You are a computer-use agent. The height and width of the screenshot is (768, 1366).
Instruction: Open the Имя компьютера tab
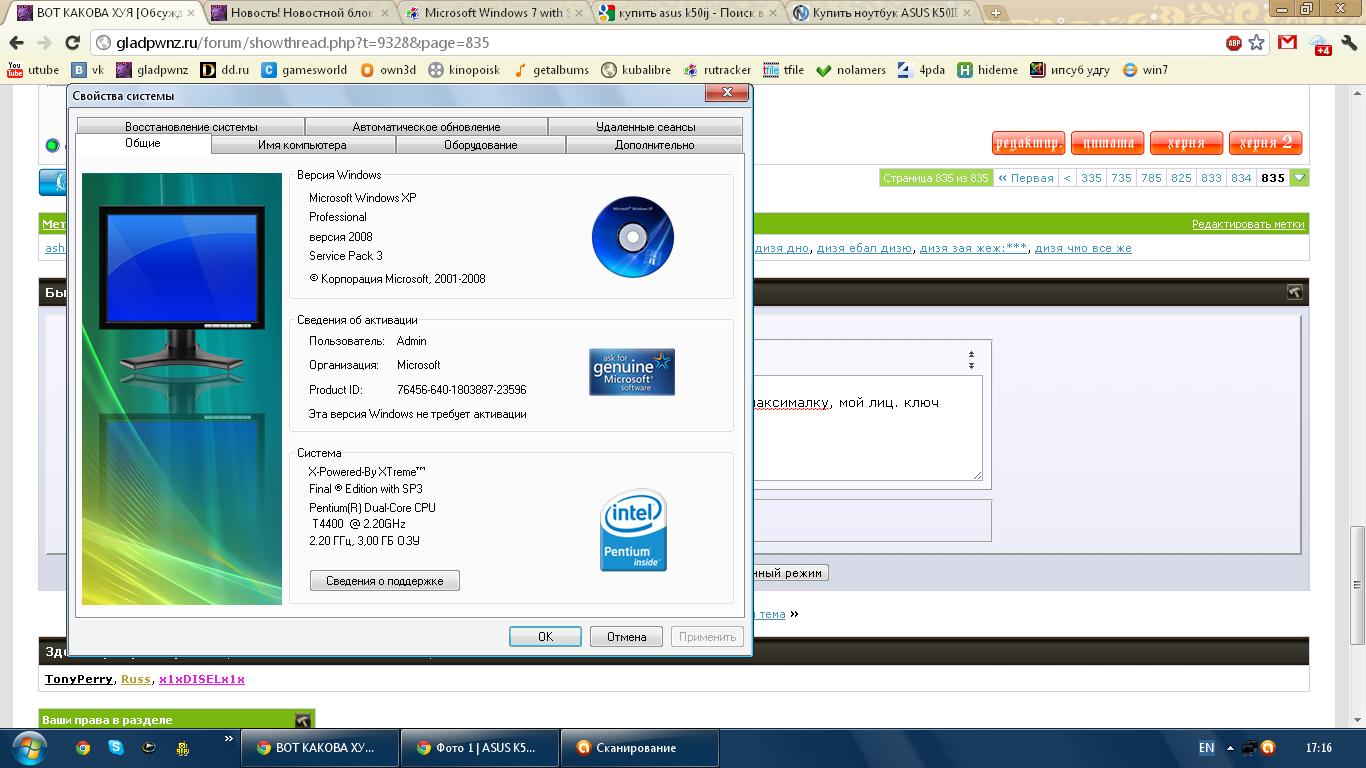302,145
